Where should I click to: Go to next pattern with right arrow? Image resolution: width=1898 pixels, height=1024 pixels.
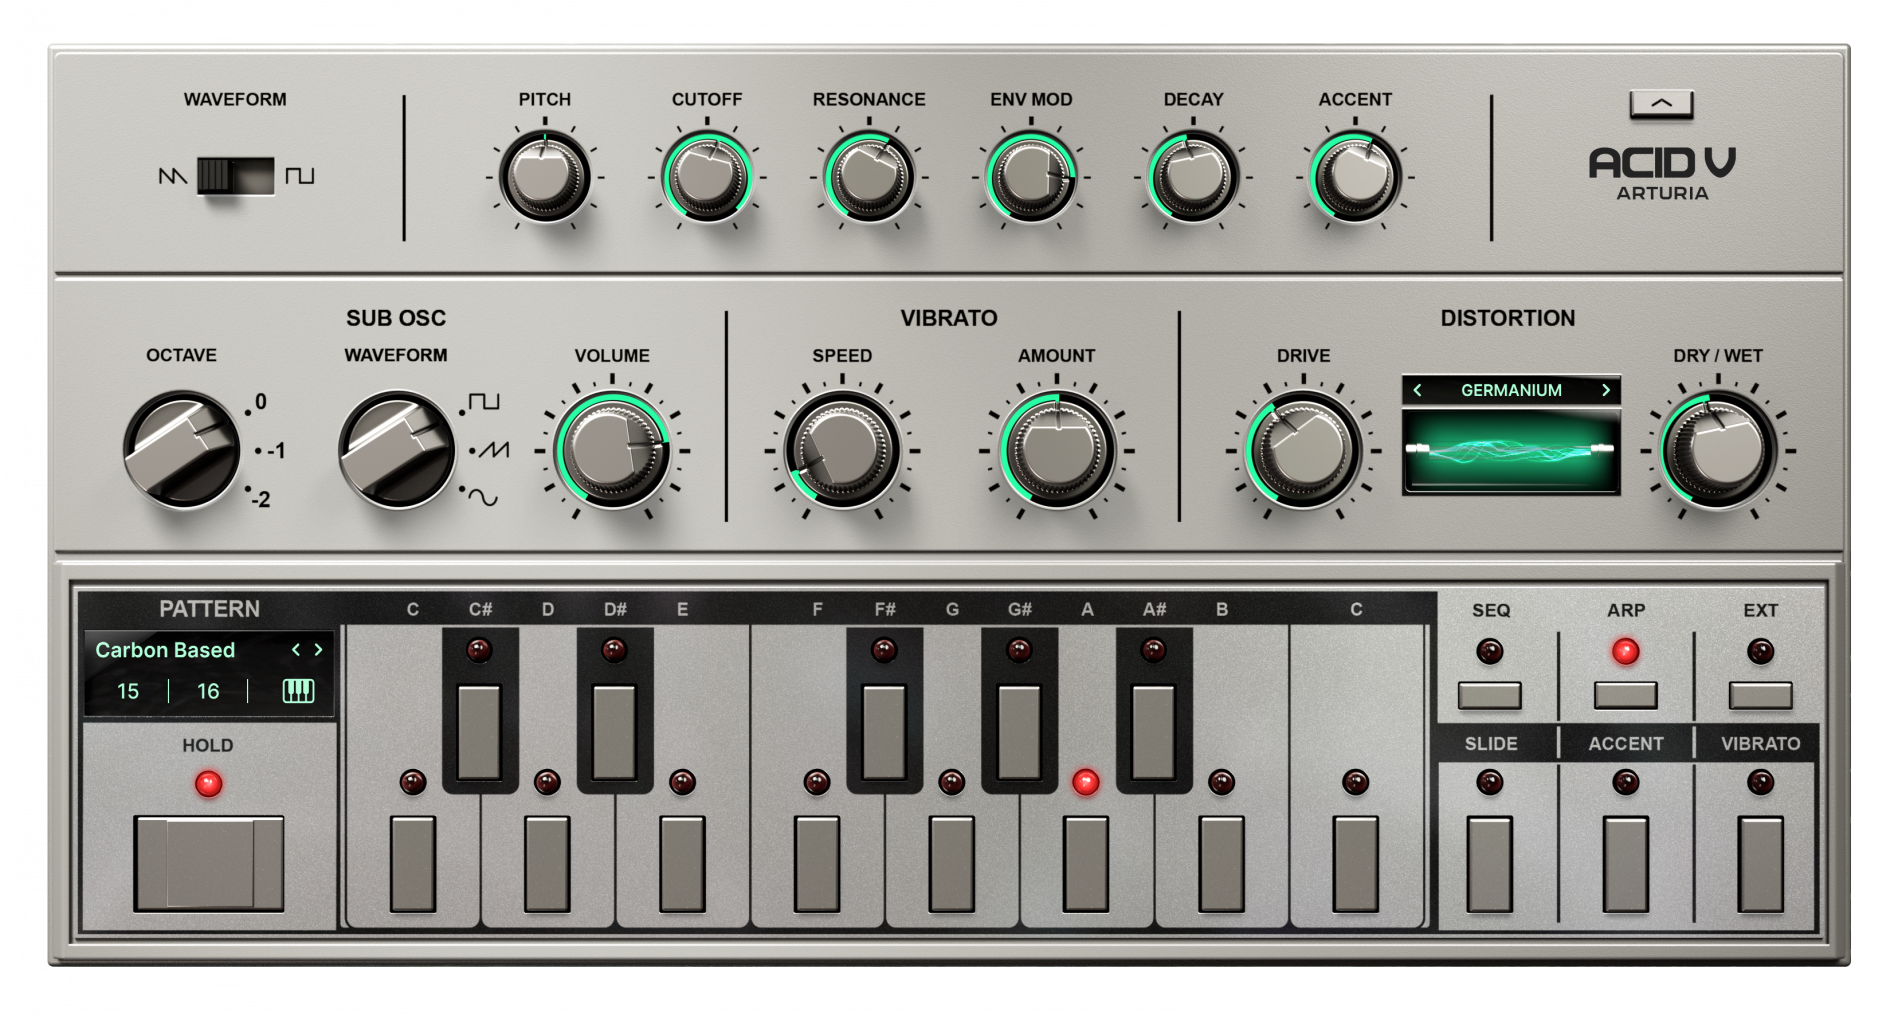319,650
